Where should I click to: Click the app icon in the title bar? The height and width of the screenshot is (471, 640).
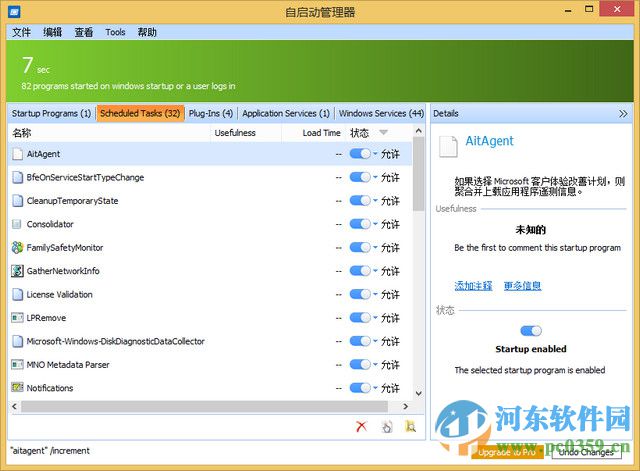[14, 11]
